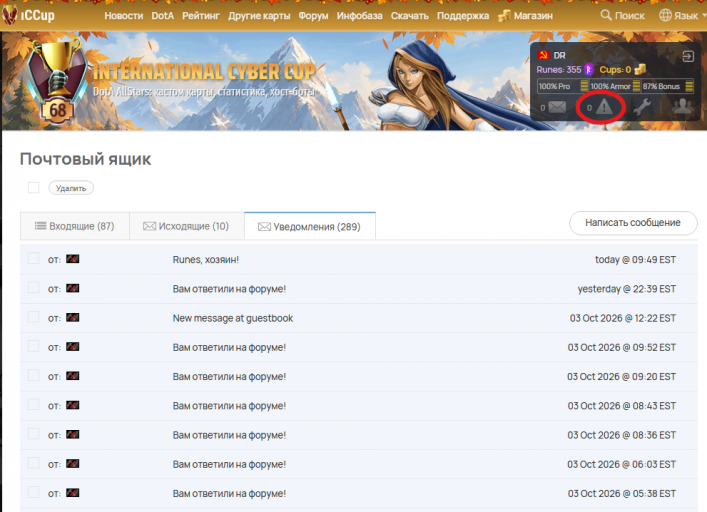Open 'Вам ответили на форуме!' from yesterday 22:39

pos(229,289)
